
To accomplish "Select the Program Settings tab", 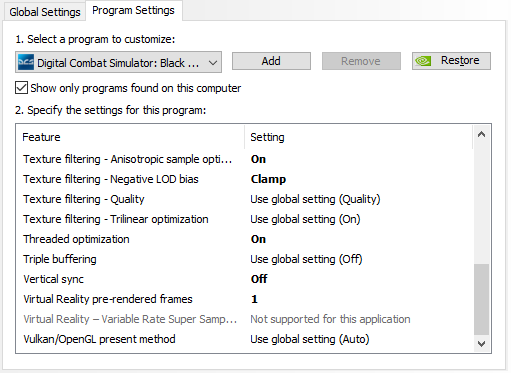I will pos(133,10).
